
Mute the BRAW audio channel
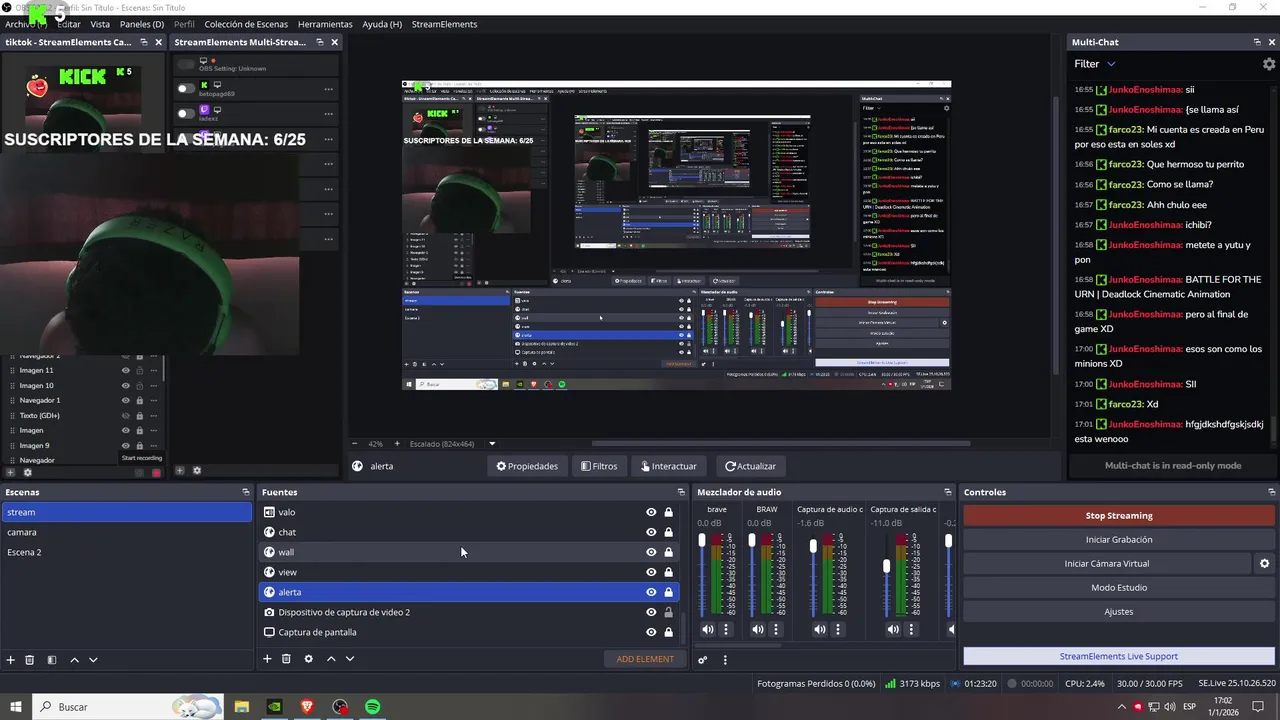[x=758, y=630]
